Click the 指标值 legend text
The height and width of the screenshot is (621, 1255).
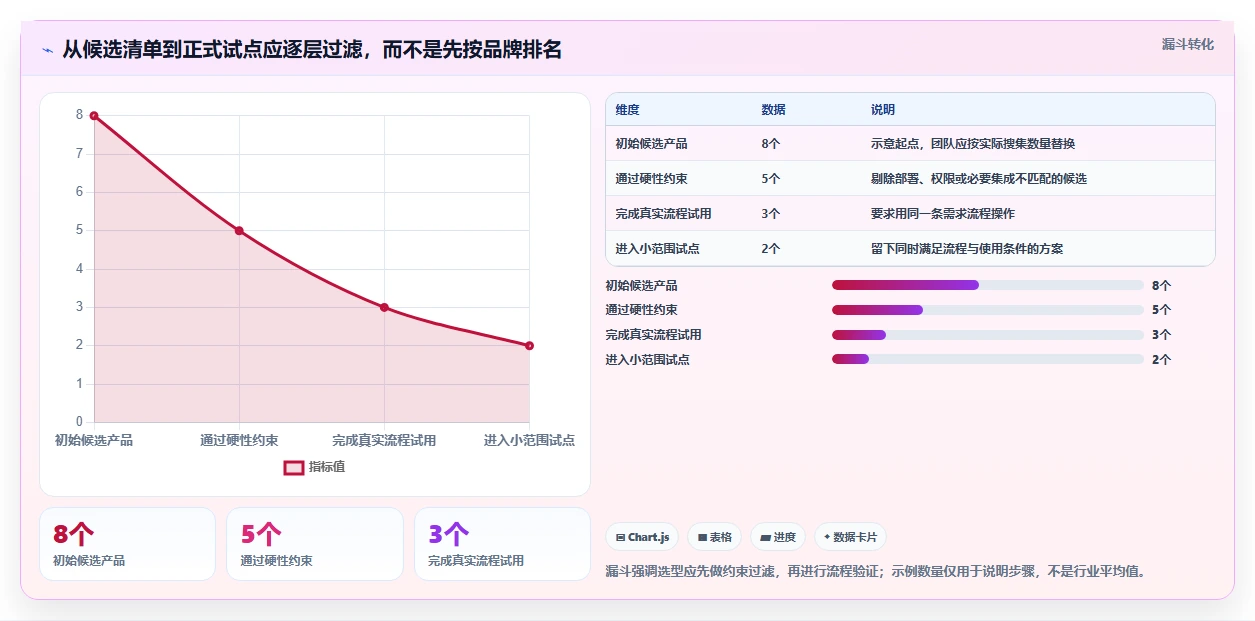point(327,467)
